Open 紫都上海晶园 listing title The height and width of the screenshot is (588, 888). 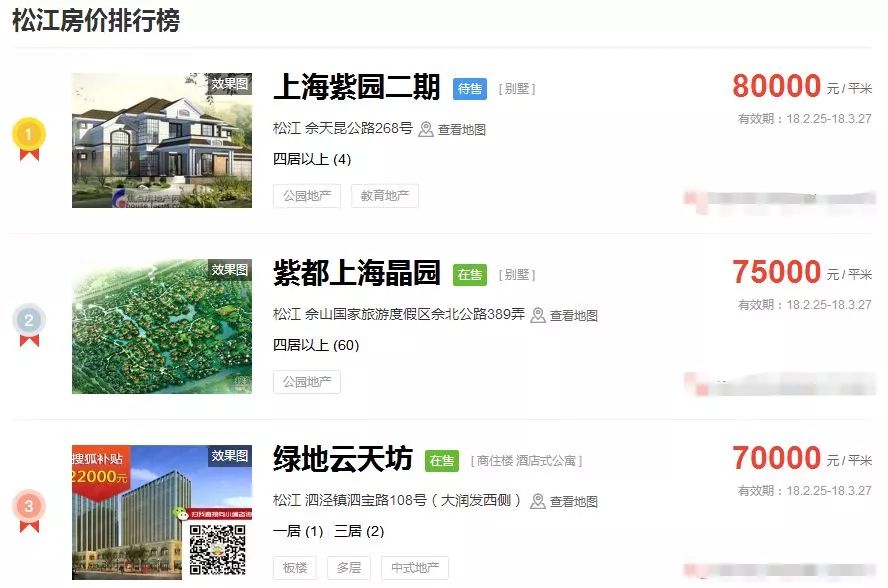pyautogui.click(x=356, y=273)
